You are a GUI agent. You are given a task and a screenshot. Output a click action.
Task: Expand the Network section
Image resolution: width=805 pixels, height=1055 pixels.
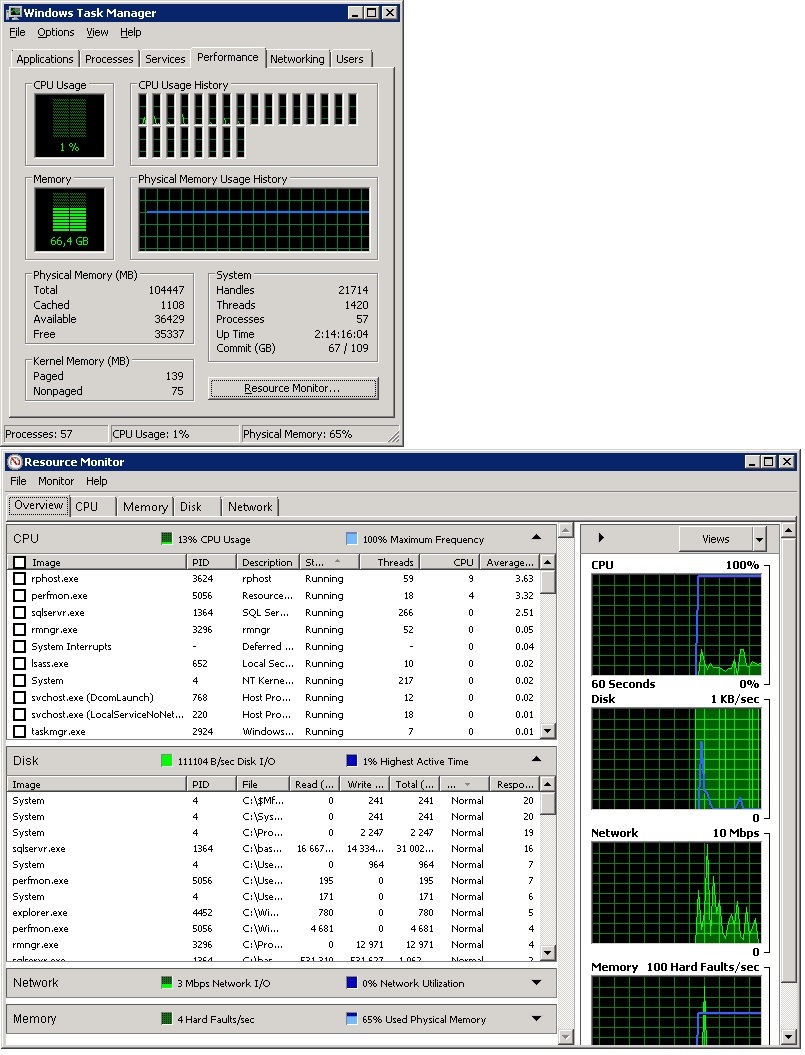click(536, 983)
